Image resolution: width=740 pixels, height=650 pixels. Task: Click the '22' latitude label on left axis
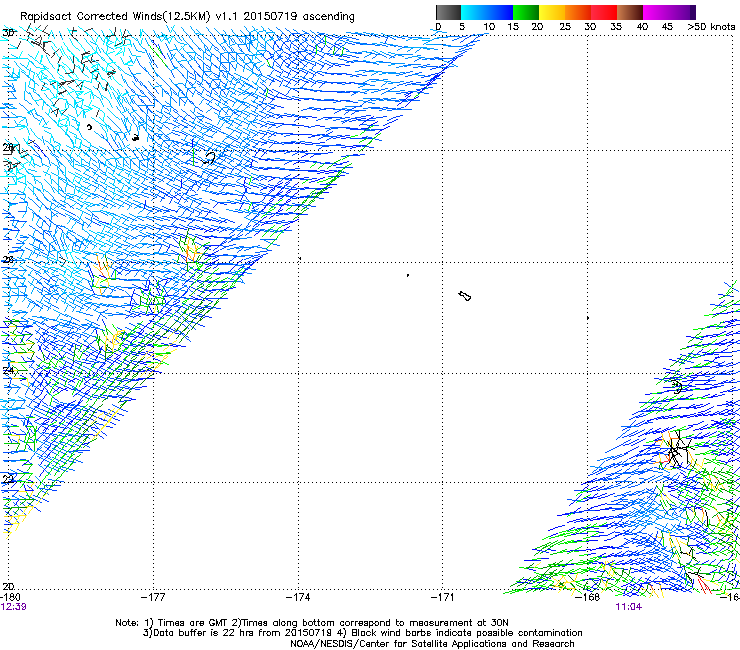[x=8, y=480]
